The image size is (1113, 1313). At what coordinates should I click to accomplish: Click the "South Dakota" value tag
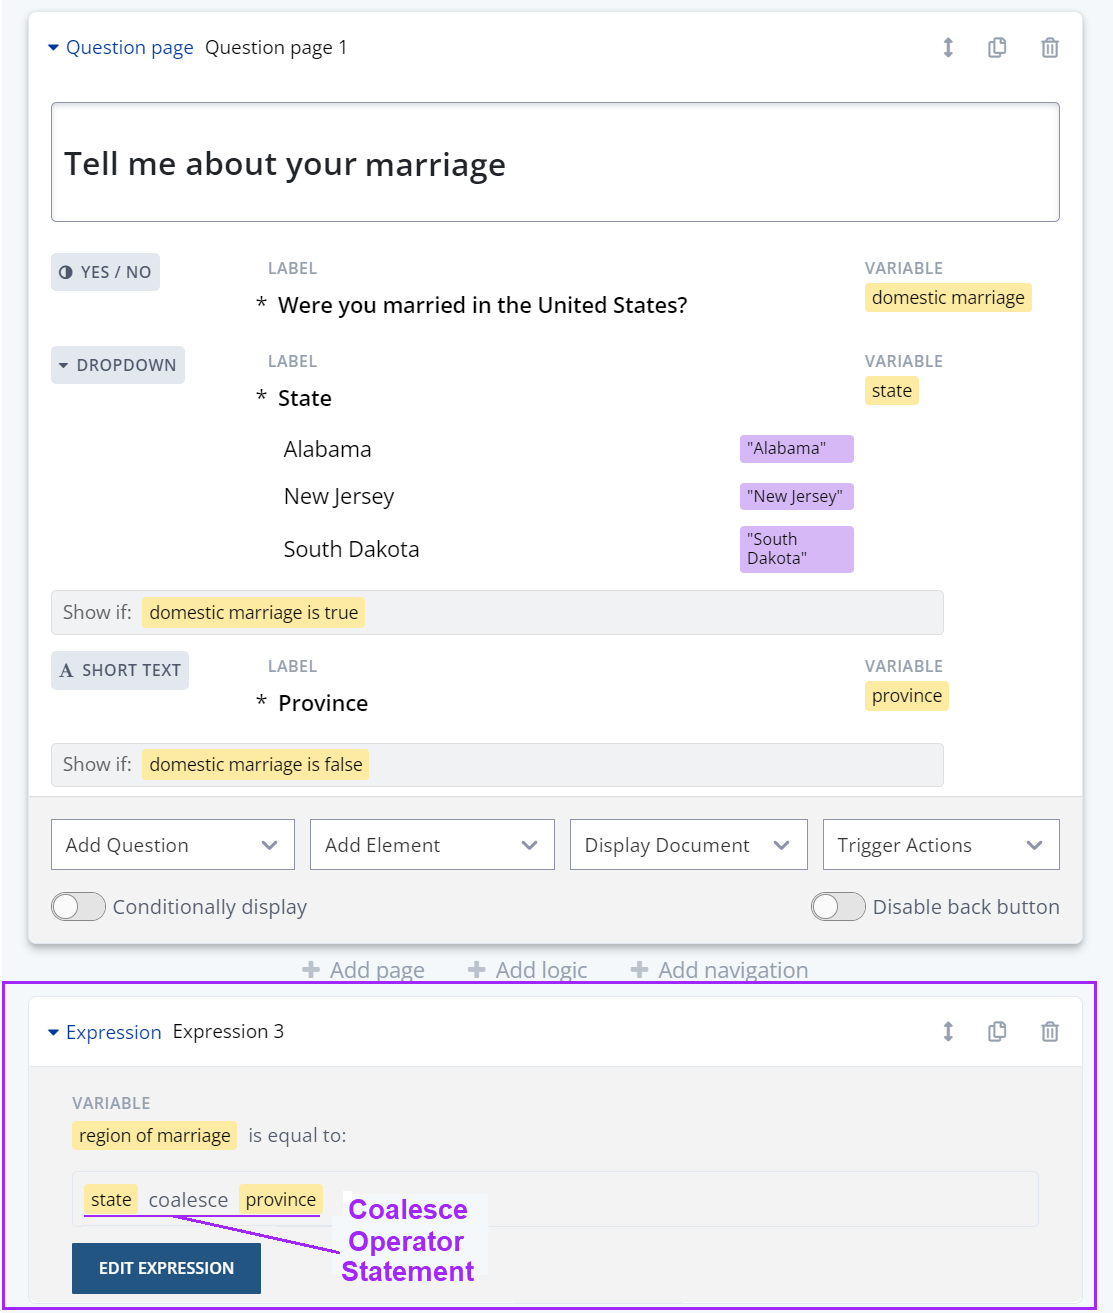tap(797, 549)
